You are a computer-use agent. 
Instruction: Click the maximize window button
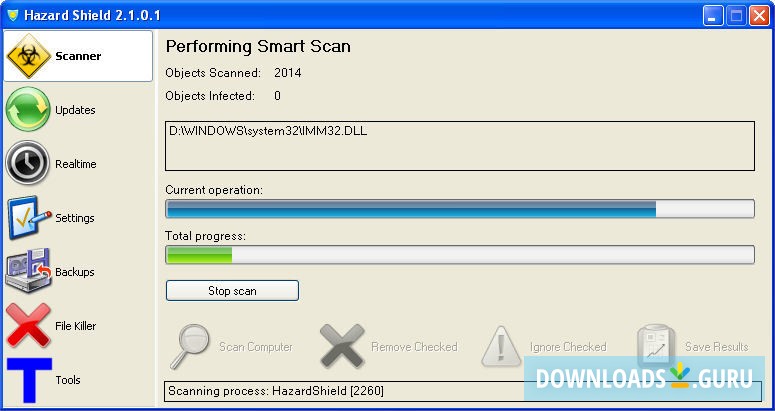(x=736, y=16)
